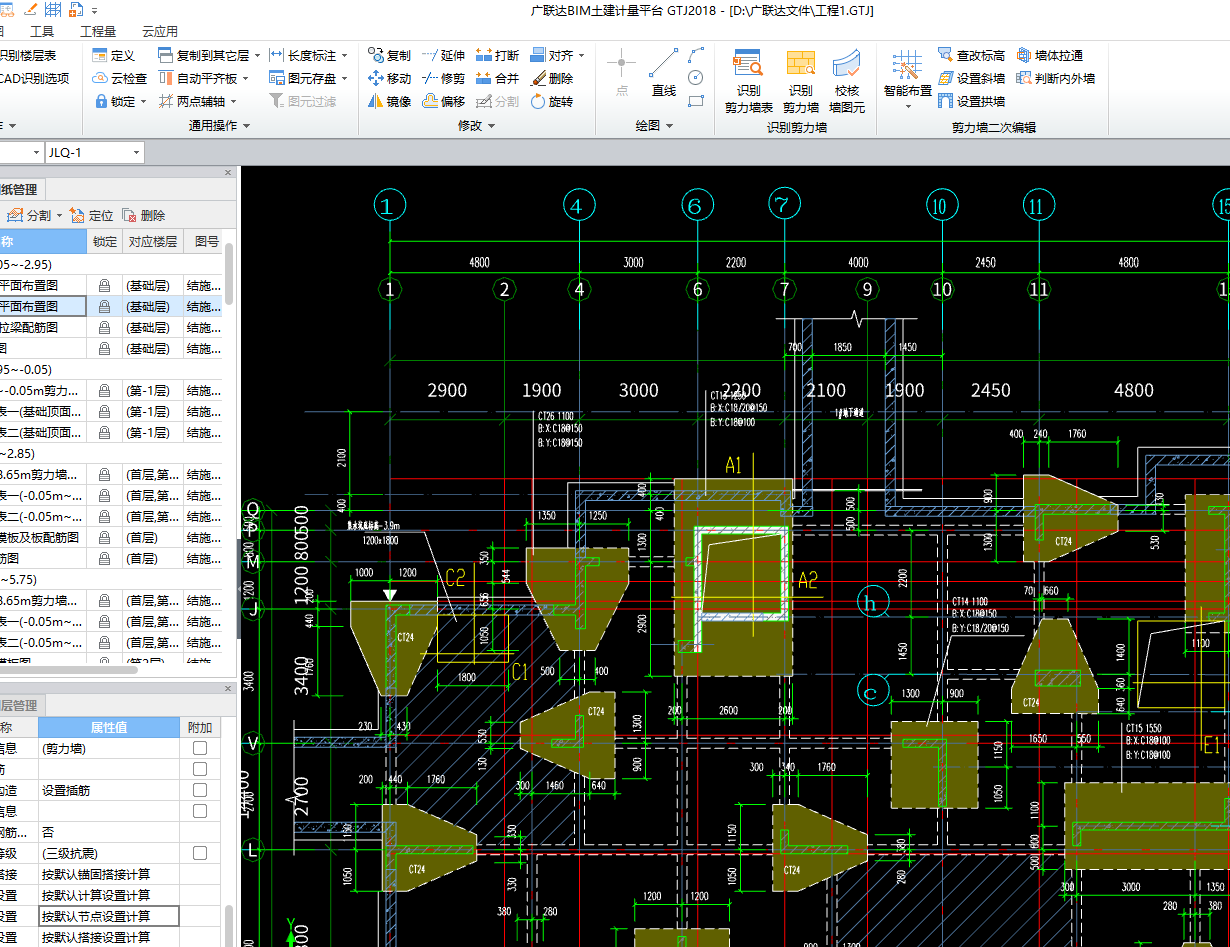1230x947 pixels.
Task: Select the 移动 (Move) tool
Action: coord(389,78)
